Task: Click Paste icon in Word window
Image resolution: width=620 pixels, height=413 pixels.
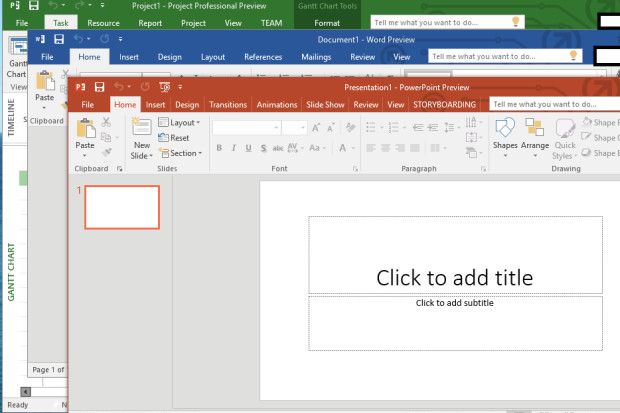Action: coord(45,81)
